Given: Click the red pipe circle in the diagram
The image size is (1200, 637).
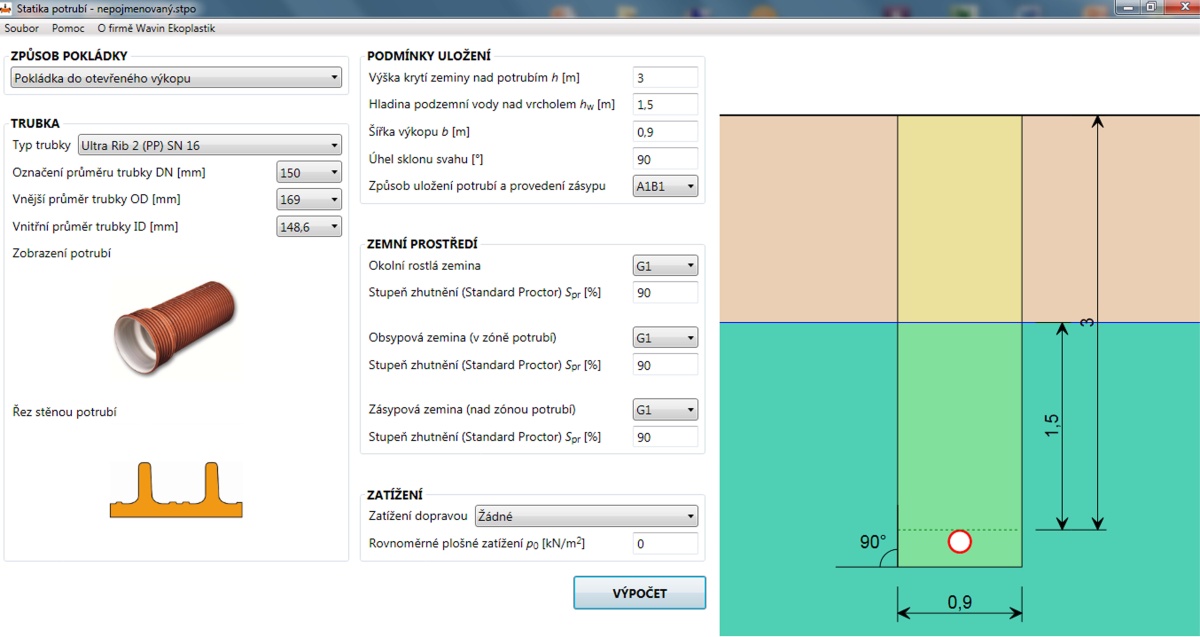Looking at the screenshot, I should pos(960,542).
